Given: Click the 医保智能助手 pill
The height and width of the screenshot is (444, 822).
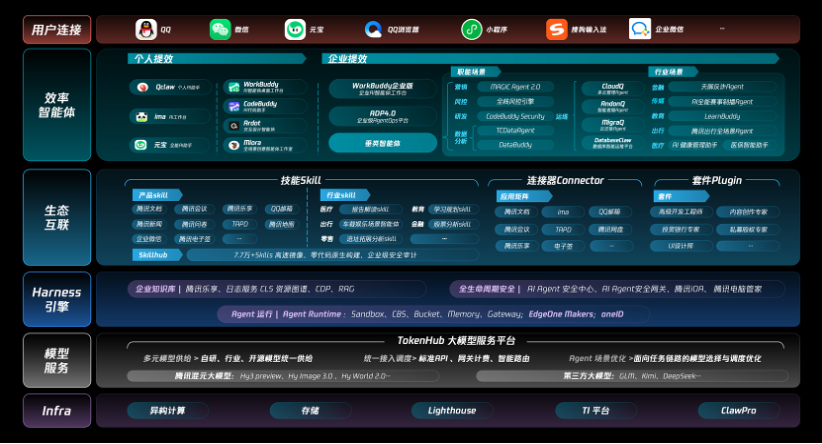Looking at the screenshot, I should (750, 145).
